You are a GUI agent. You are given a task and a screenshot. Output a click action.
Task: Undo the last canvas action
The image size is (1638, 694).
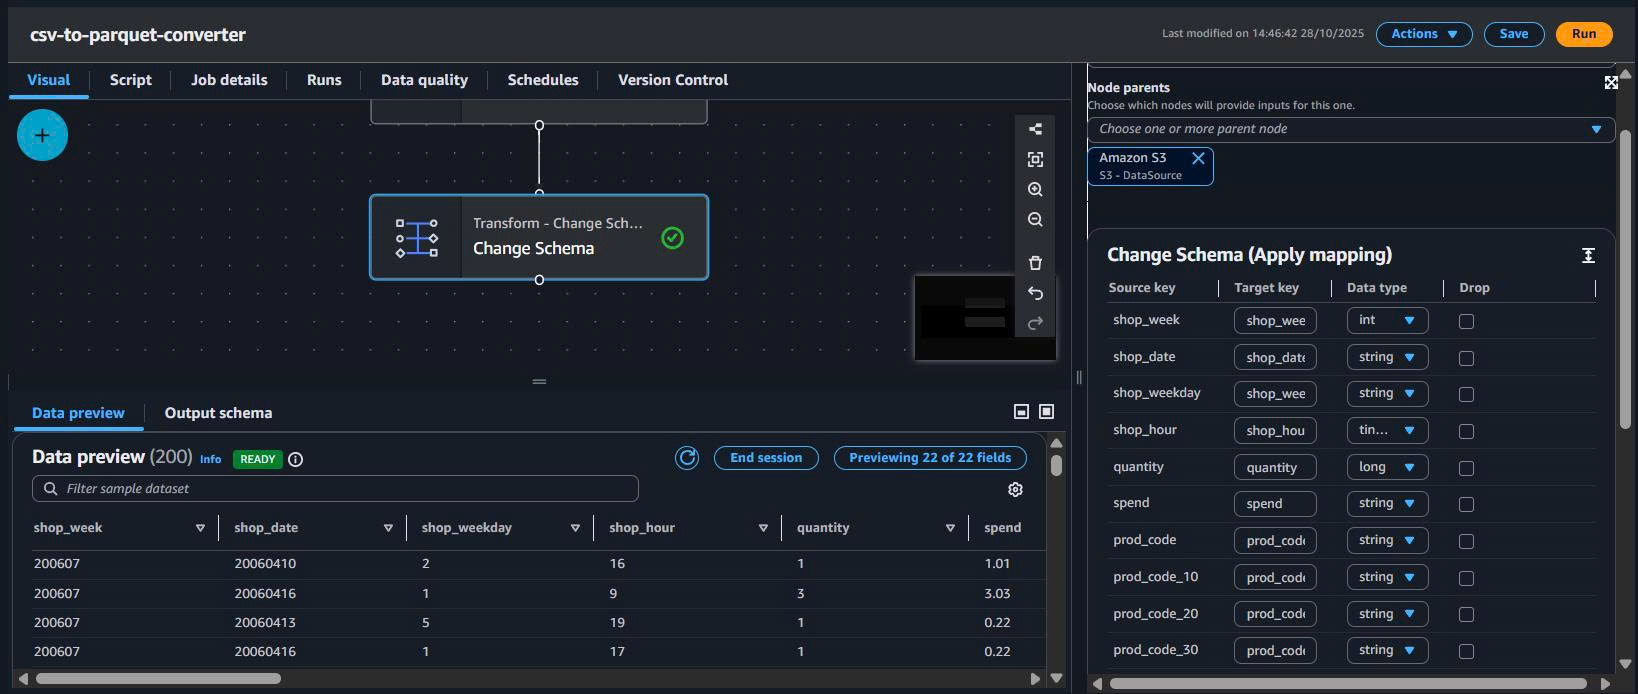coord(1035,293)
